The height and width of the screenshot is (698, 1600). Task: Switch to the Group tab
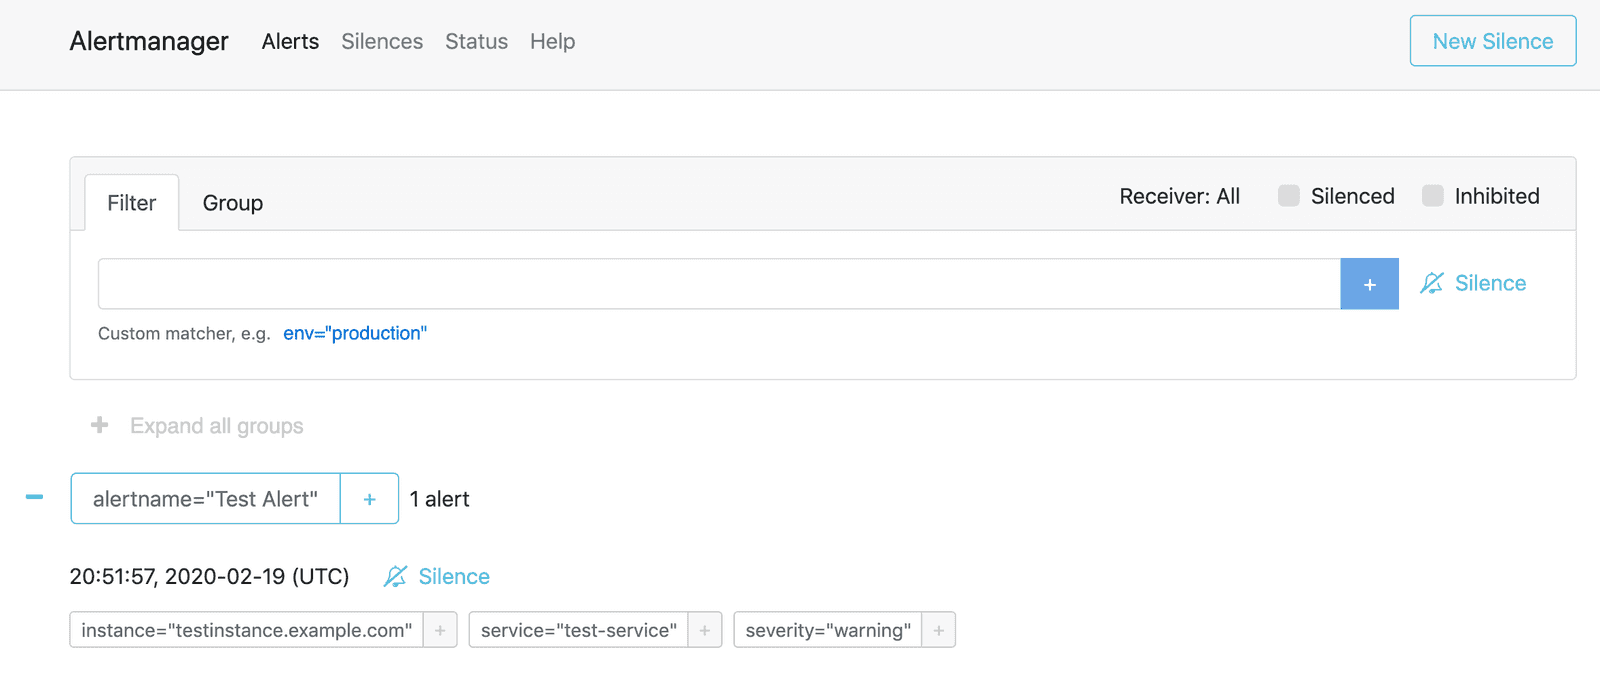232,203
